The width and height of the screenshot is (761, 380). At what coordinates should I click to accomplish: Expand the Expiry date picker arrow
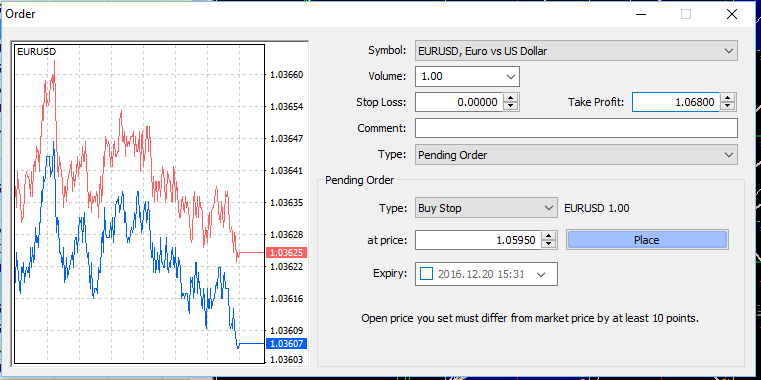(x=541, y=274)
